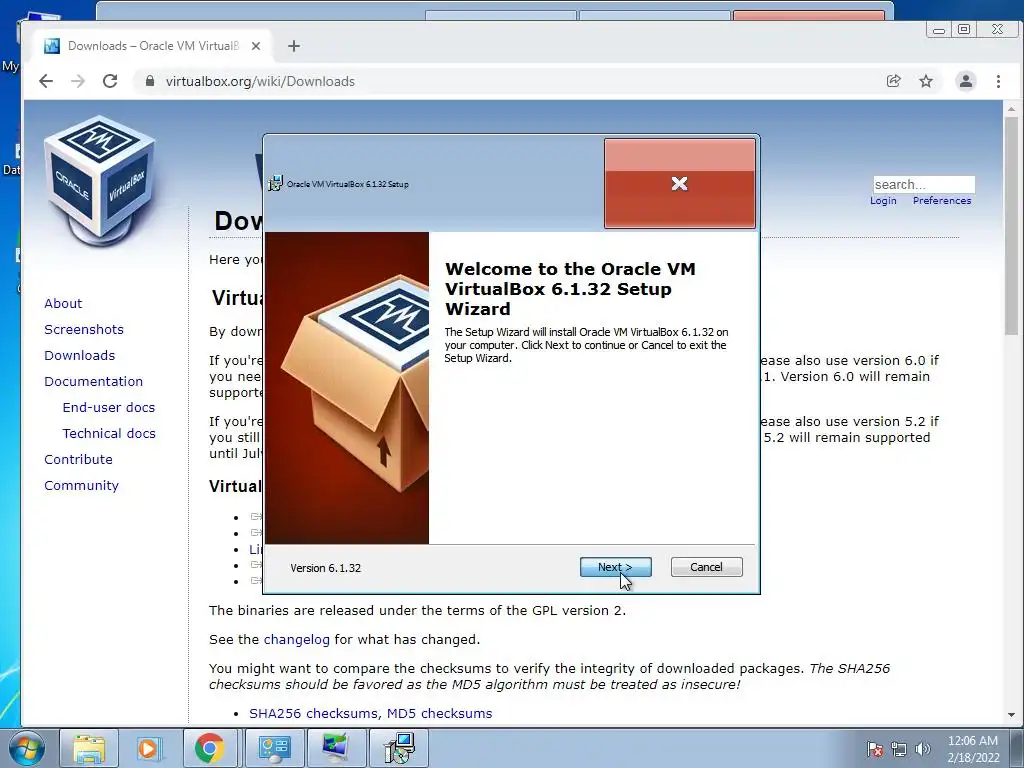Image resolution: width=1024 pixels, height=768 pixels.
Task: Switch to the VirtualBox installer taskbar icon
Action: coord(399,748)
